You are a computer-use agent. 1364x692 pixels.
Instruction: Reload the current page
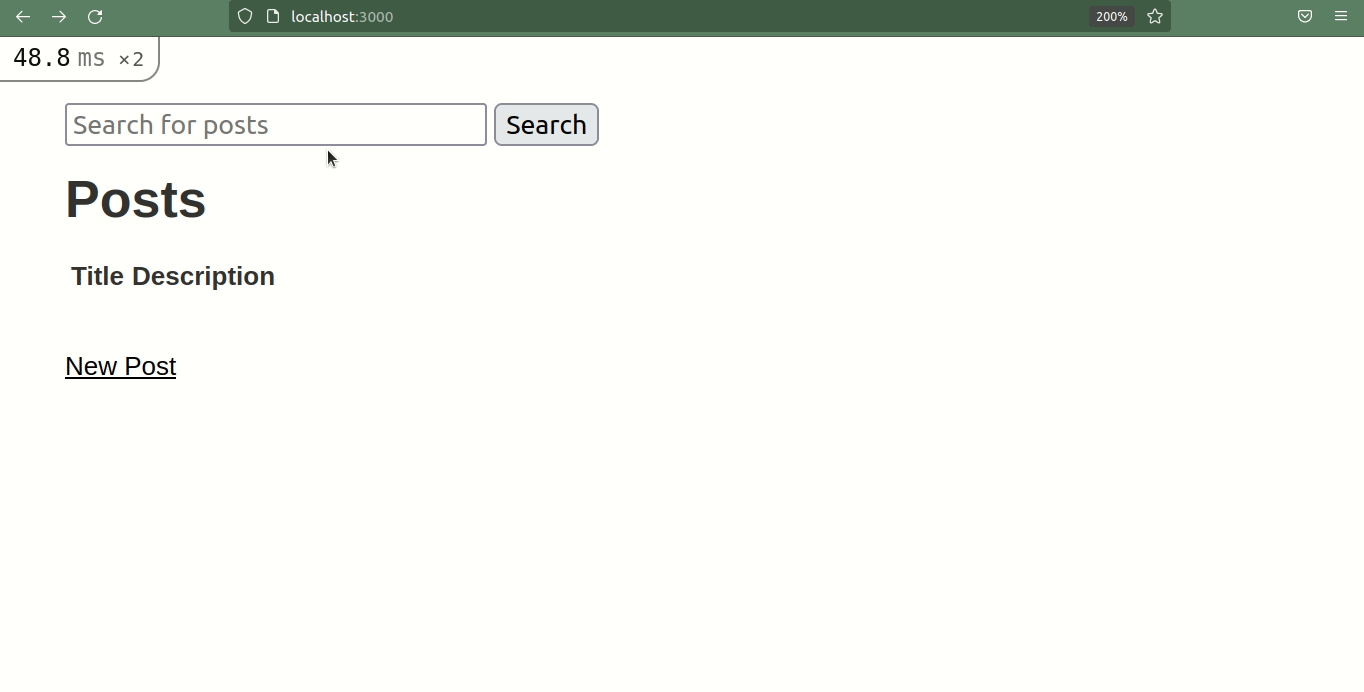pyautogui.click(x=95, y=16)
